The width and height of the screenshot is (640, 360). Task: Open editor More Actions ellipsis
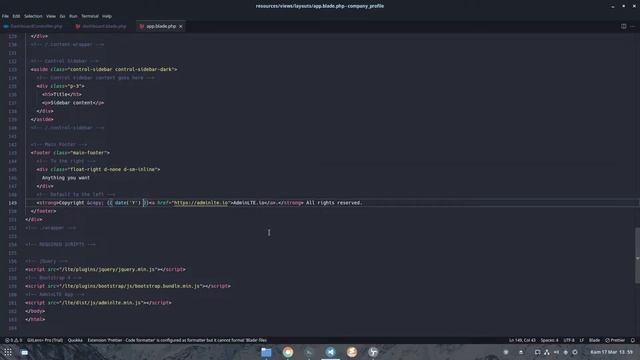pyautogui.click(x=633, y=26)
